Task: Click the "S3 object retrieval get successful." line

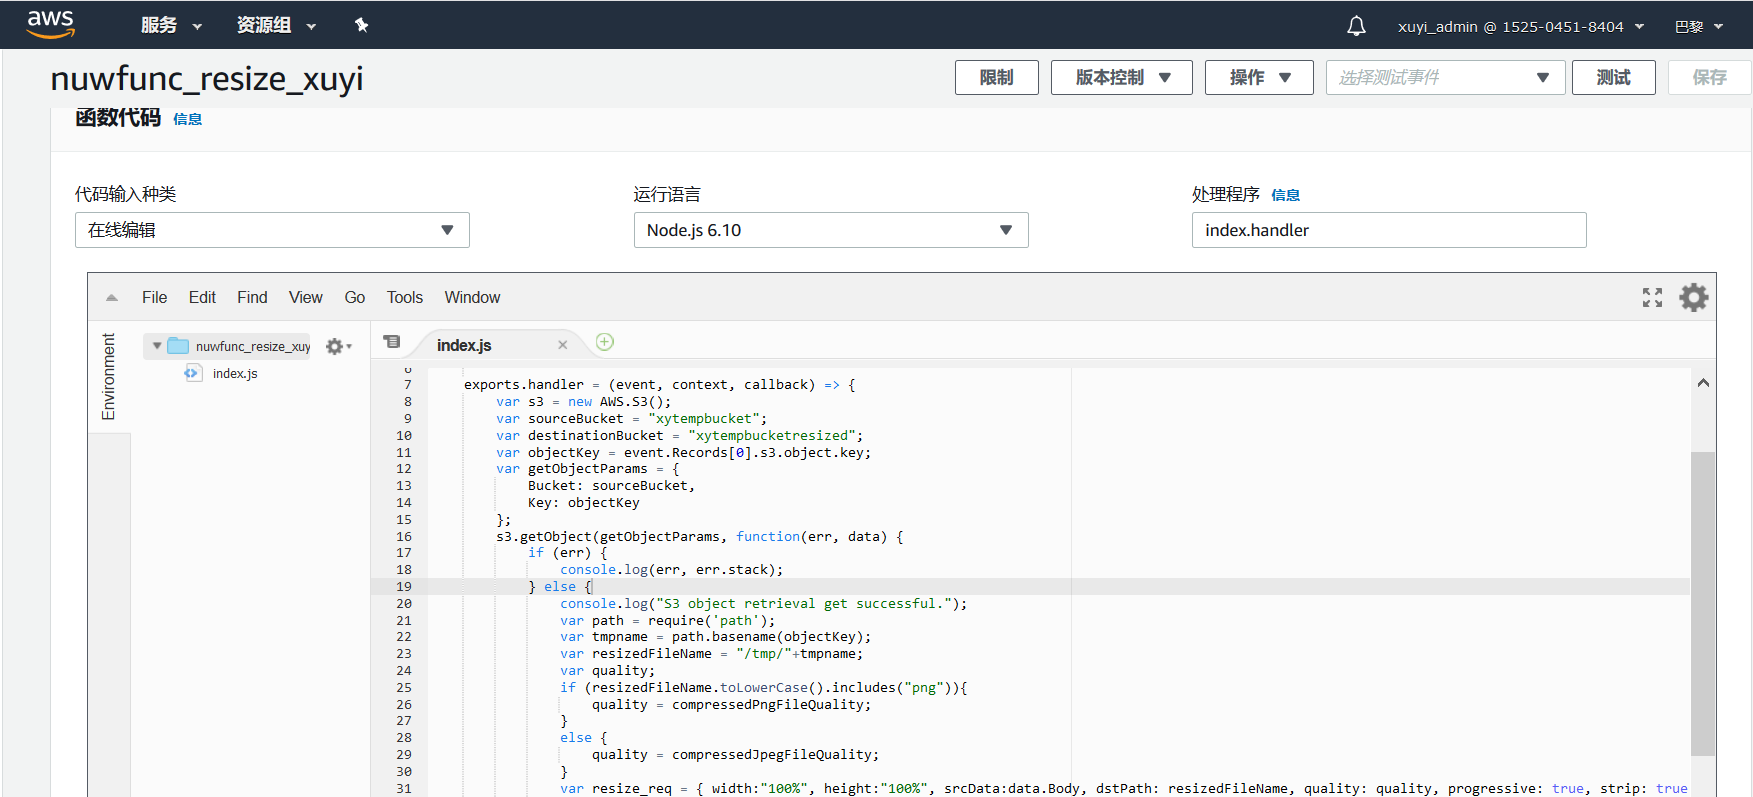Action: (x=764, y=603)
